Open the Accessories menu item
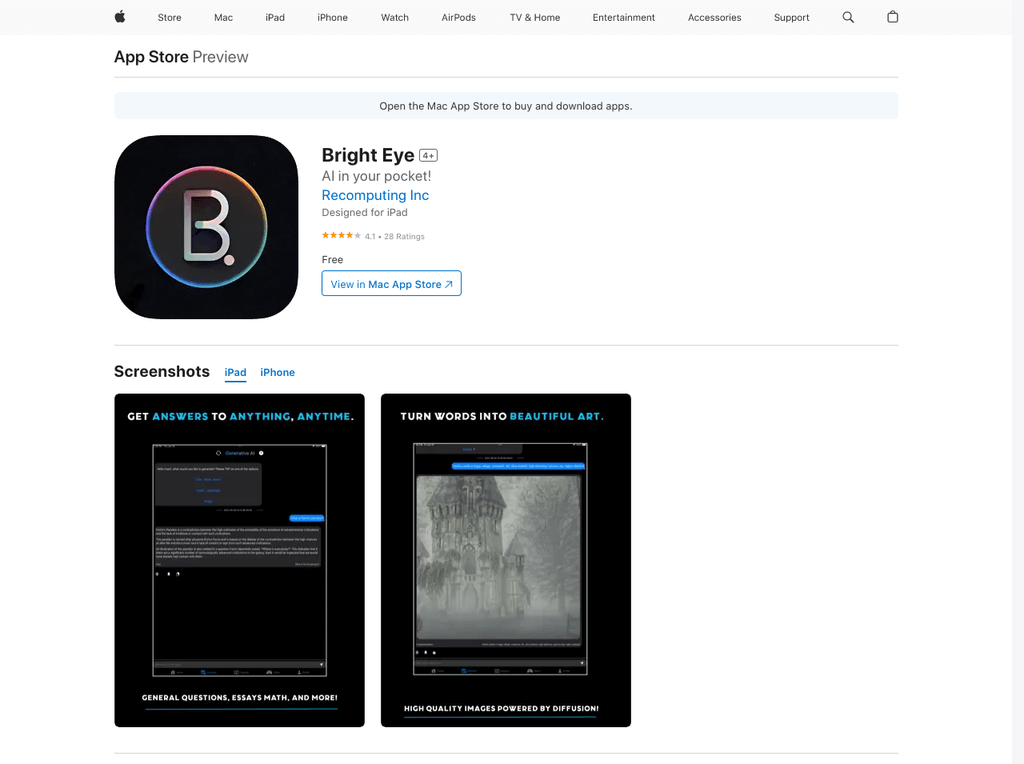Screen dimensions: 1024x764 (x=714, y=17)
